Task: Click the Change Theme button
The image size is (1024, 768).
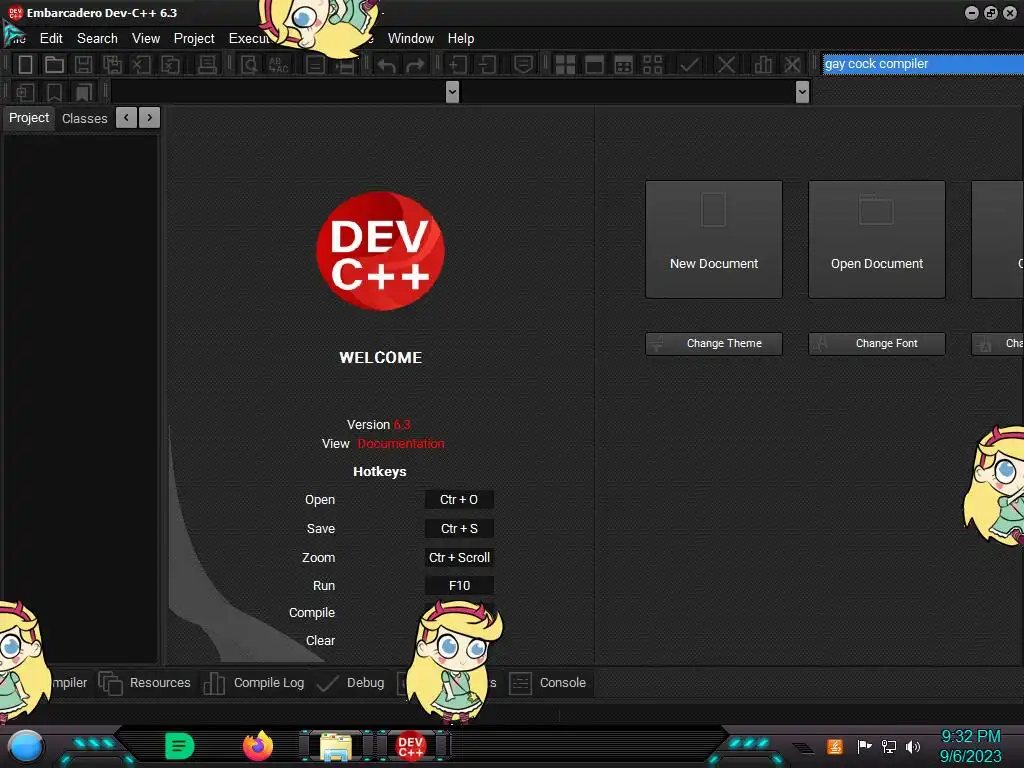Action: coord(714,344)
